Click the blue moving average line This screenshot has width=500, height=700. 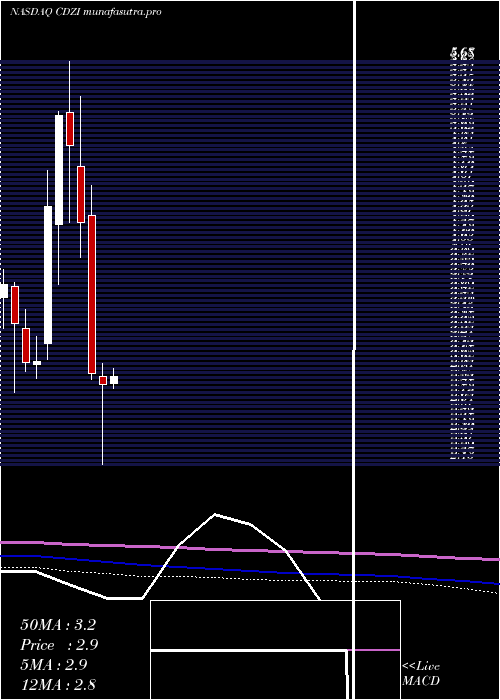[250, 570]
